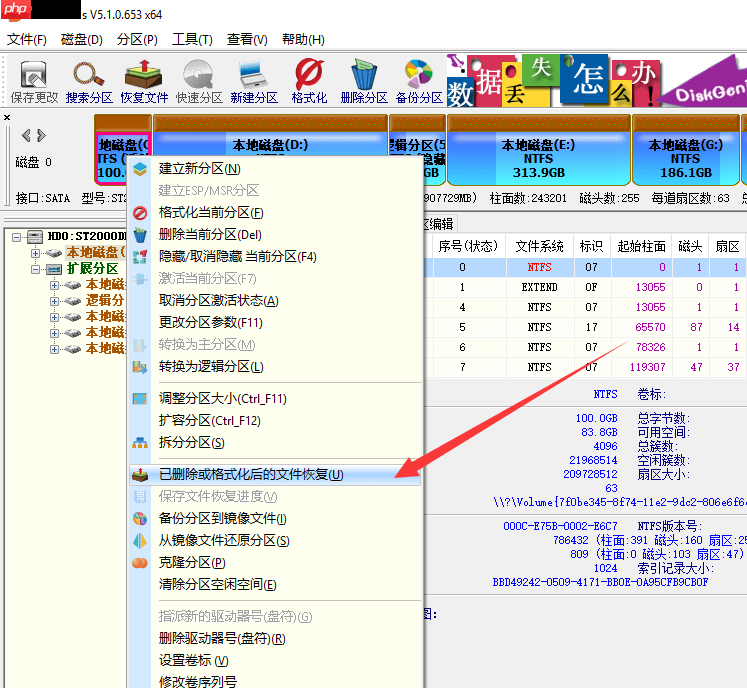Select 克隆分区(P) context menu entry
The height and width of the screenshot is (688, 747).
pos(192,562)
